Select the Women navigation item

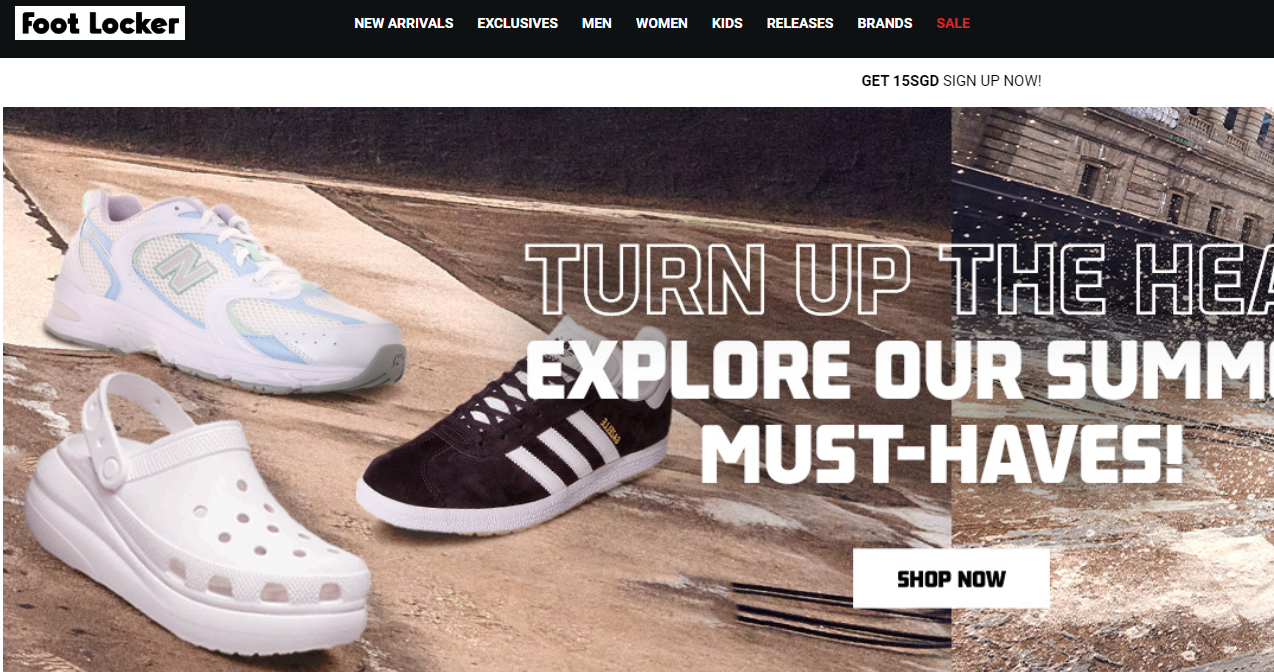pyautogui.click(x=662, y=23)
